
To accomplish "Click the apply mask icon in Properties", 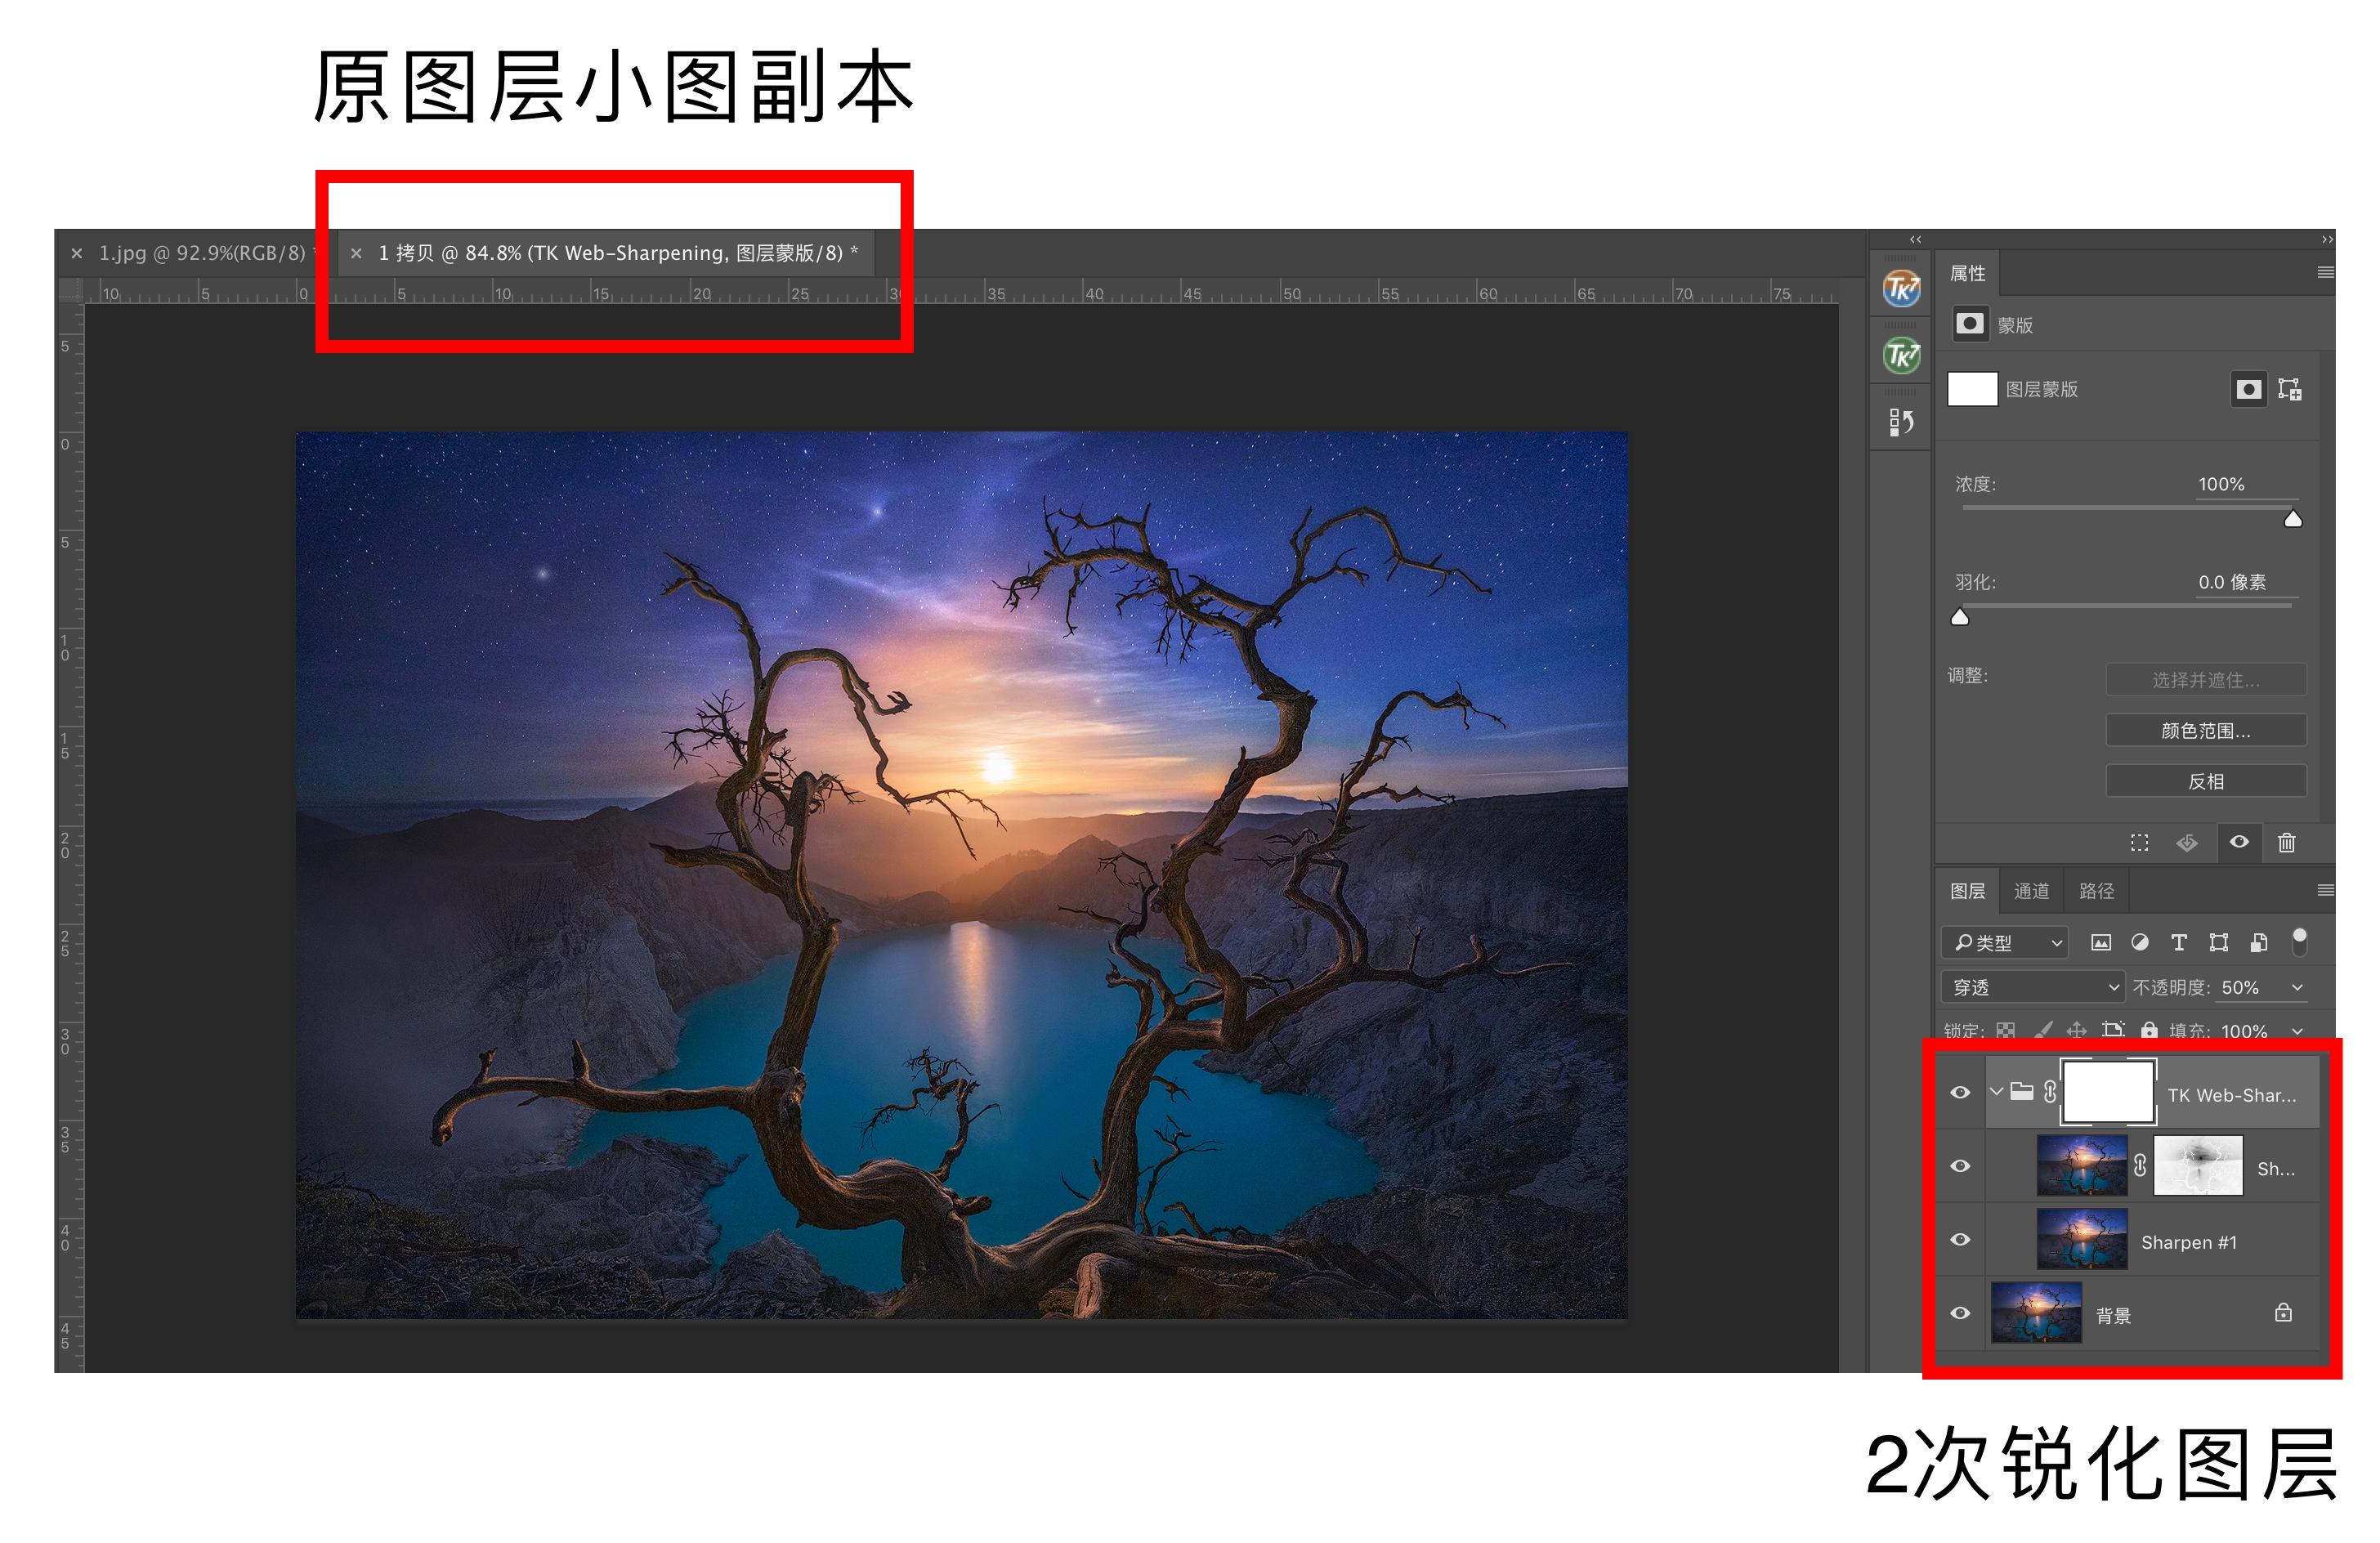I will click(2187, 843).
